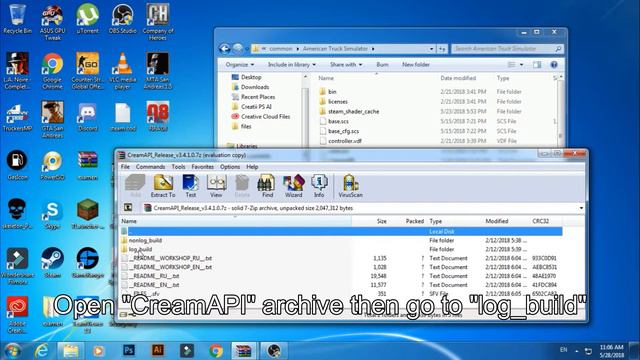Click the up-one-level icon left of archive path
Screen dimensions: 640x360
128,208
